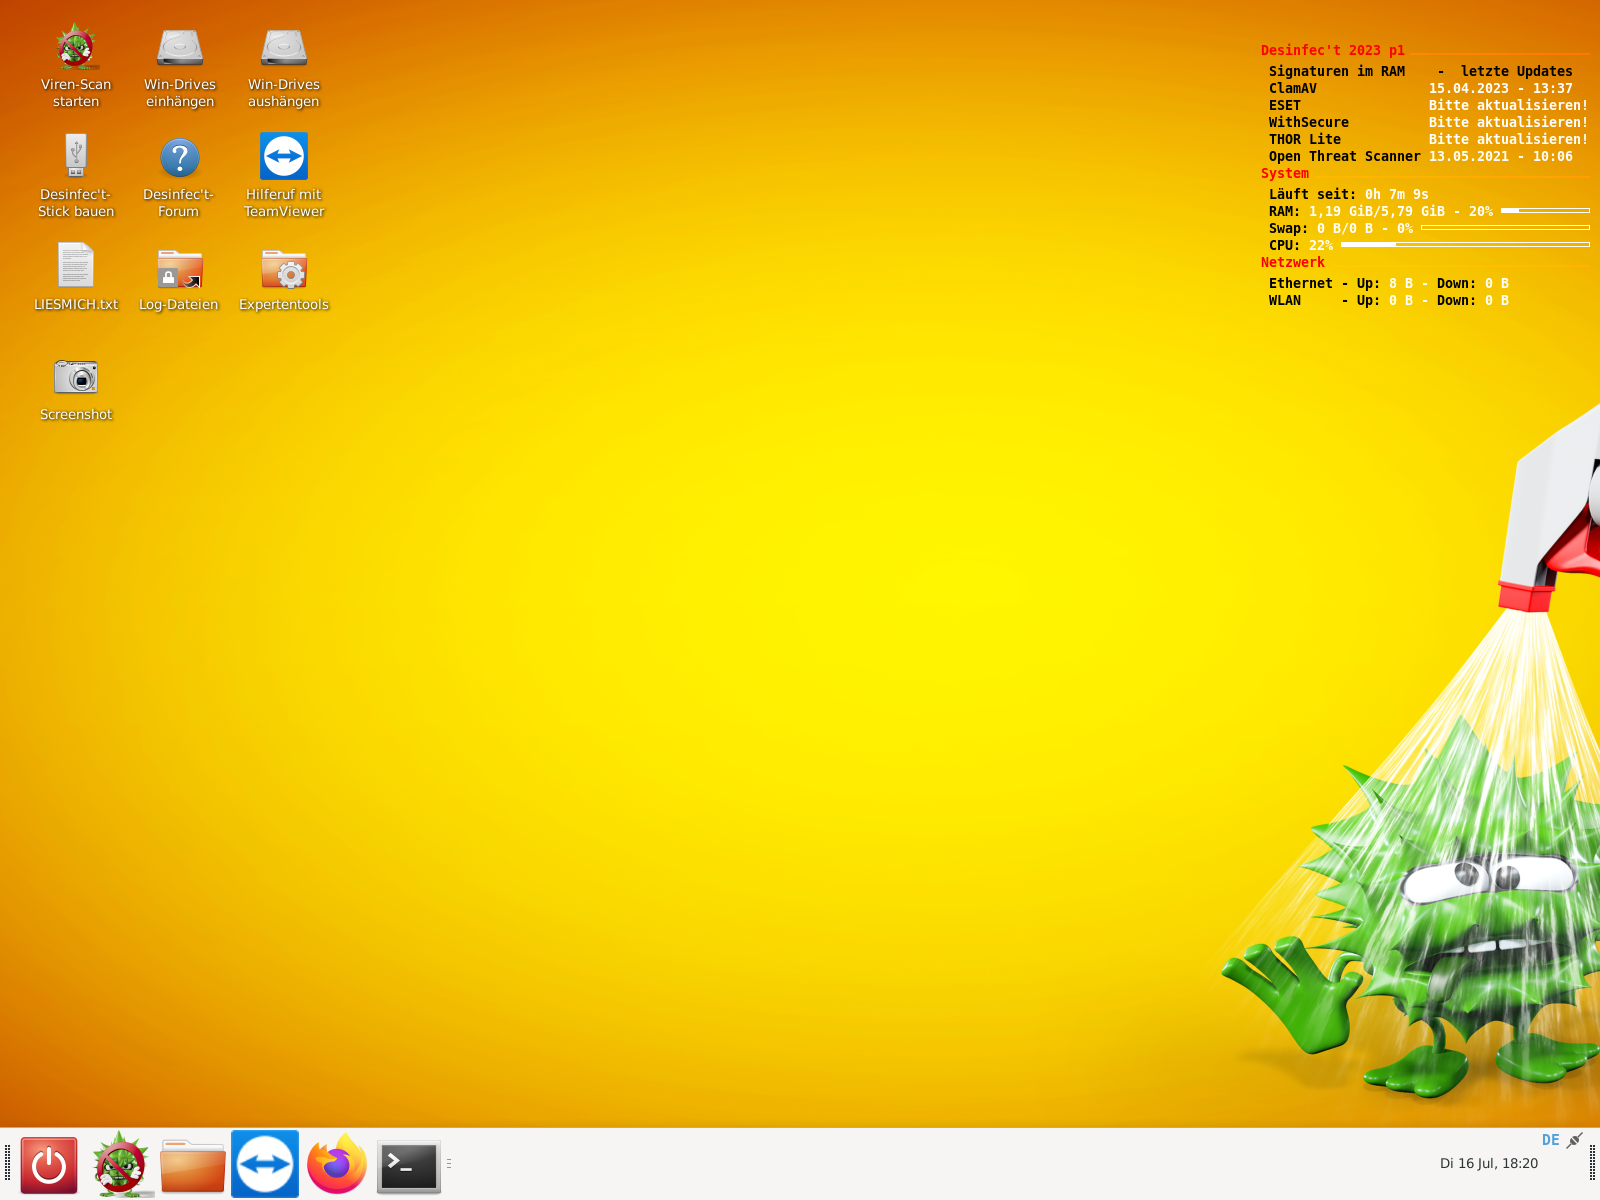
Task: Open the clock showing Di 16 Jul
Action: point(1488,1163)
